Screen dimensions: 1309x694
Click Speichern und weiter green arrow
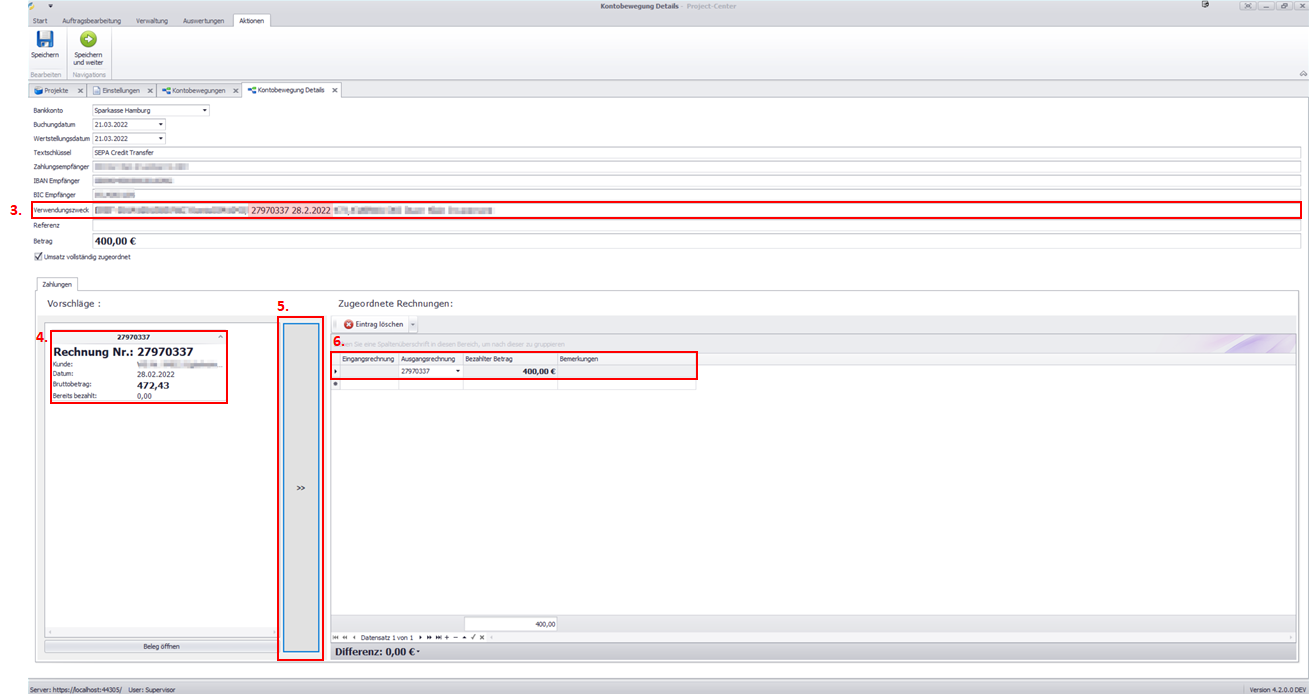click(x=88, y=40)
